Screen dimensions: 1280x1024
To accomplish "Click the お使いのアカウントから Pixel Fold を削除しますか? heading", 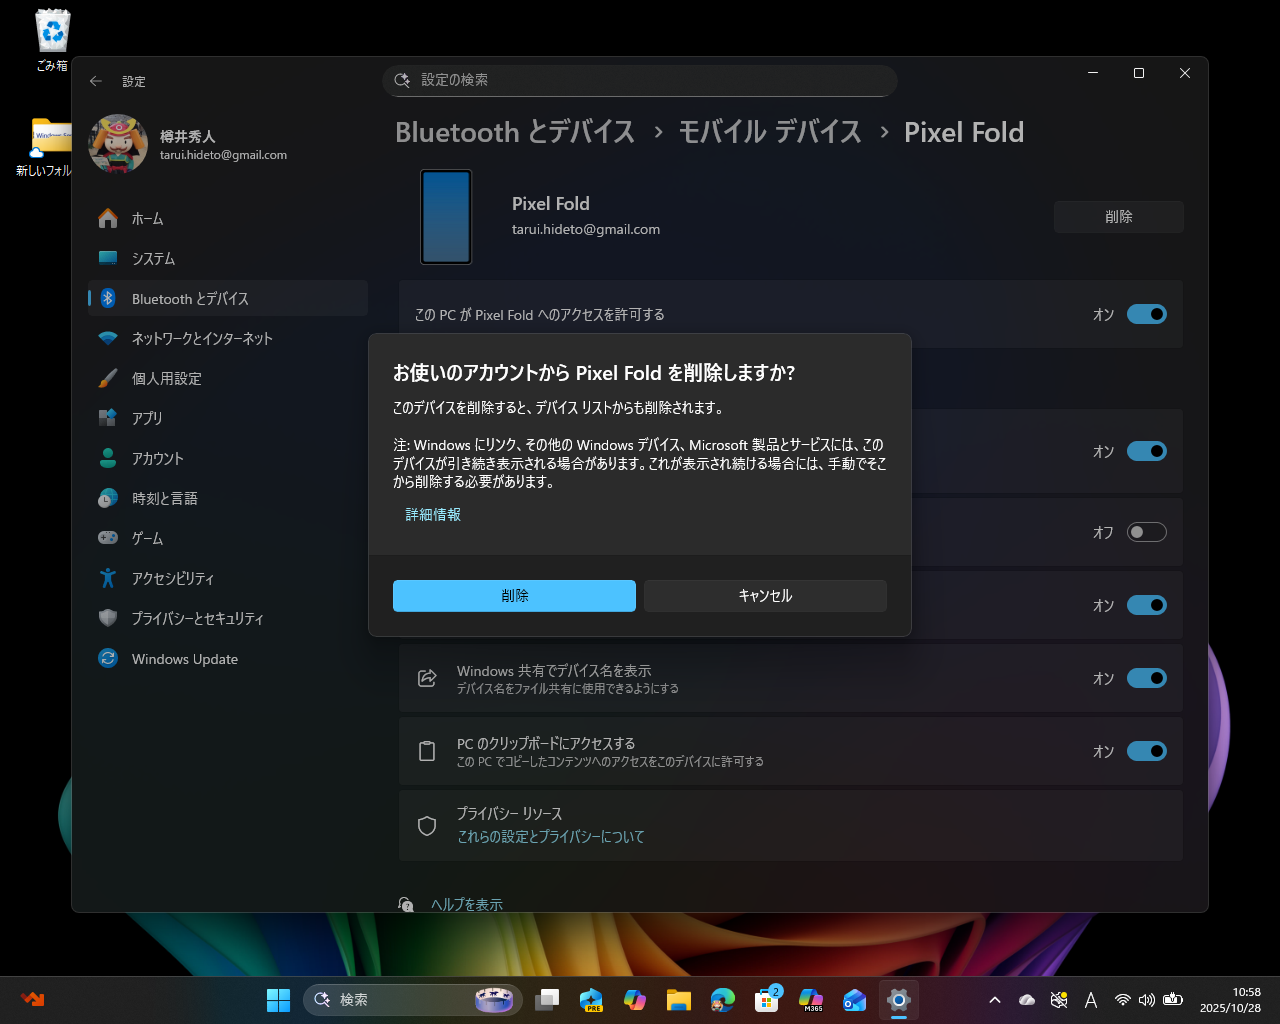I will (594, 373).
